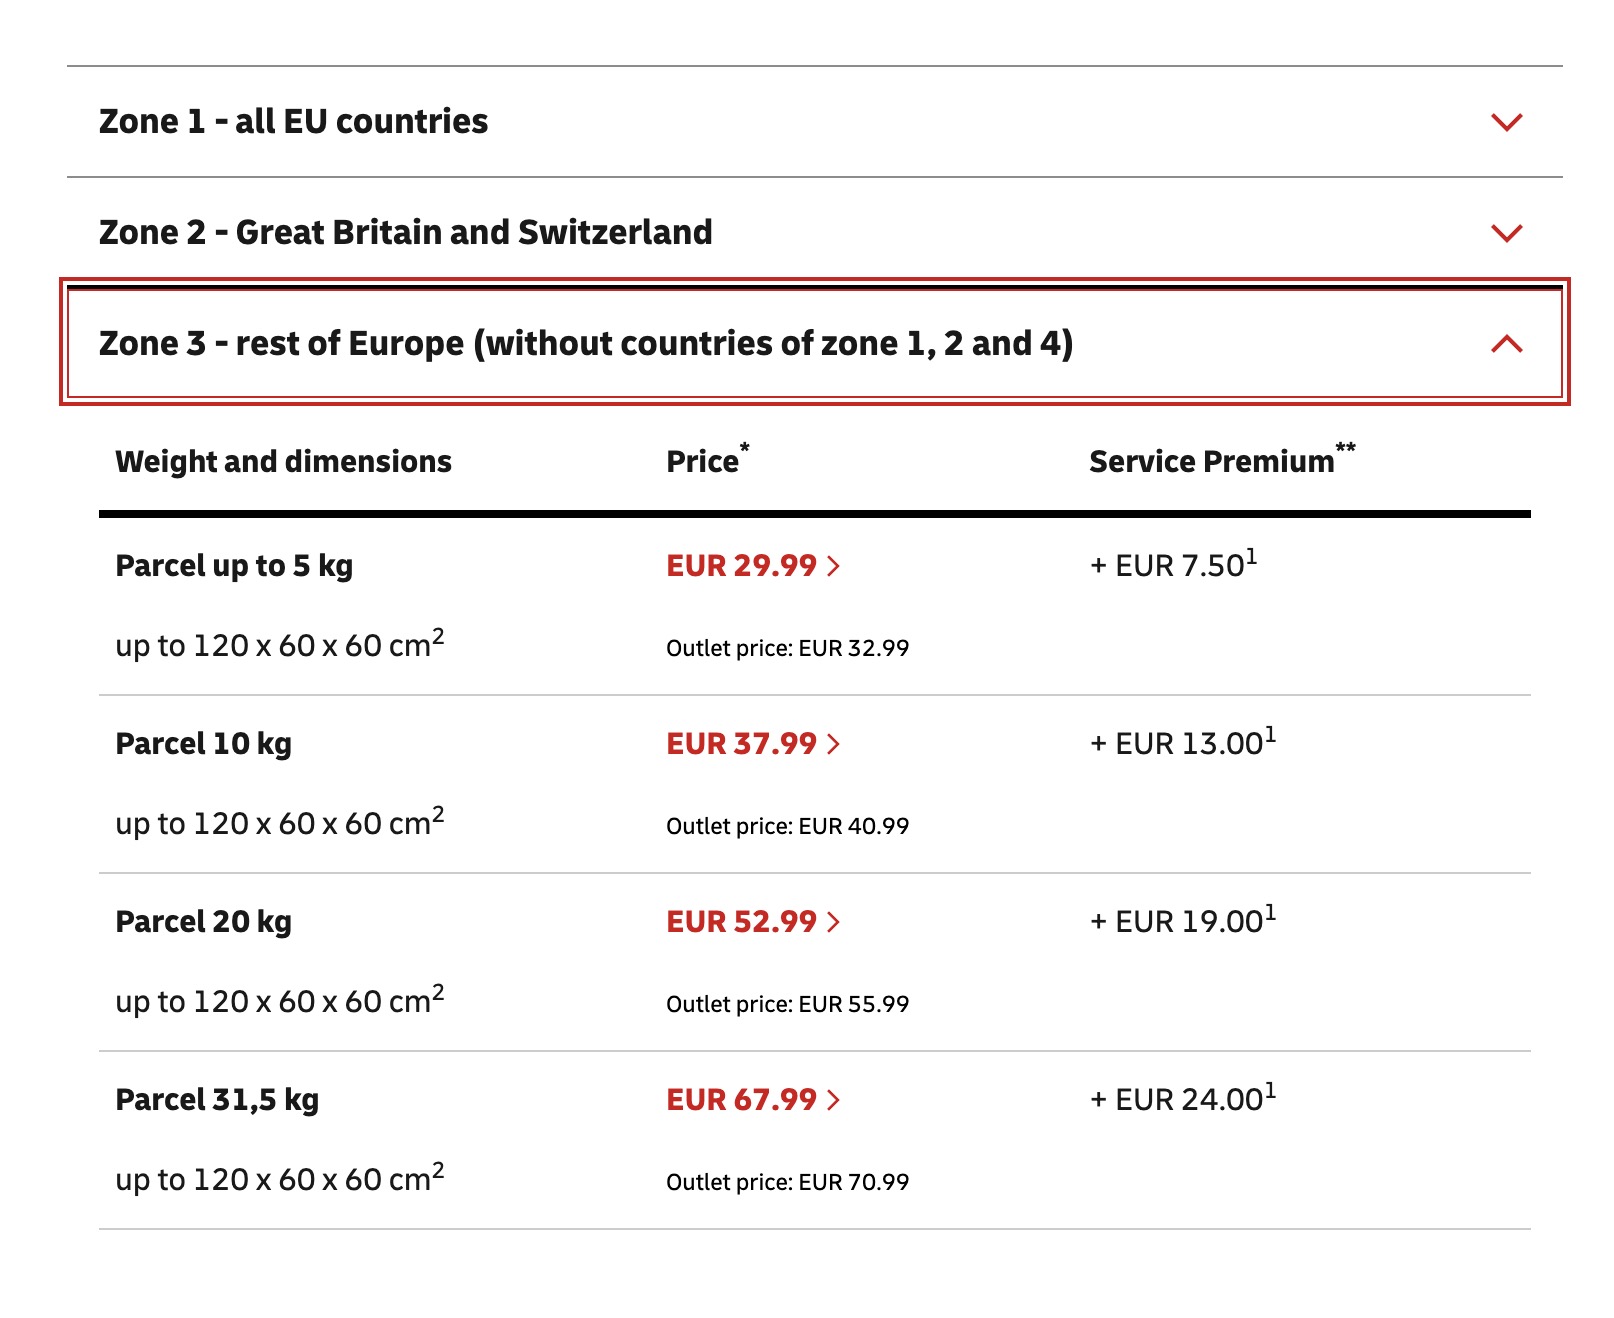The width and height of the screenshot is (1614, 1318).
Task: Click arrow icon beside EUR 29.99
Action: coord(834,566)
